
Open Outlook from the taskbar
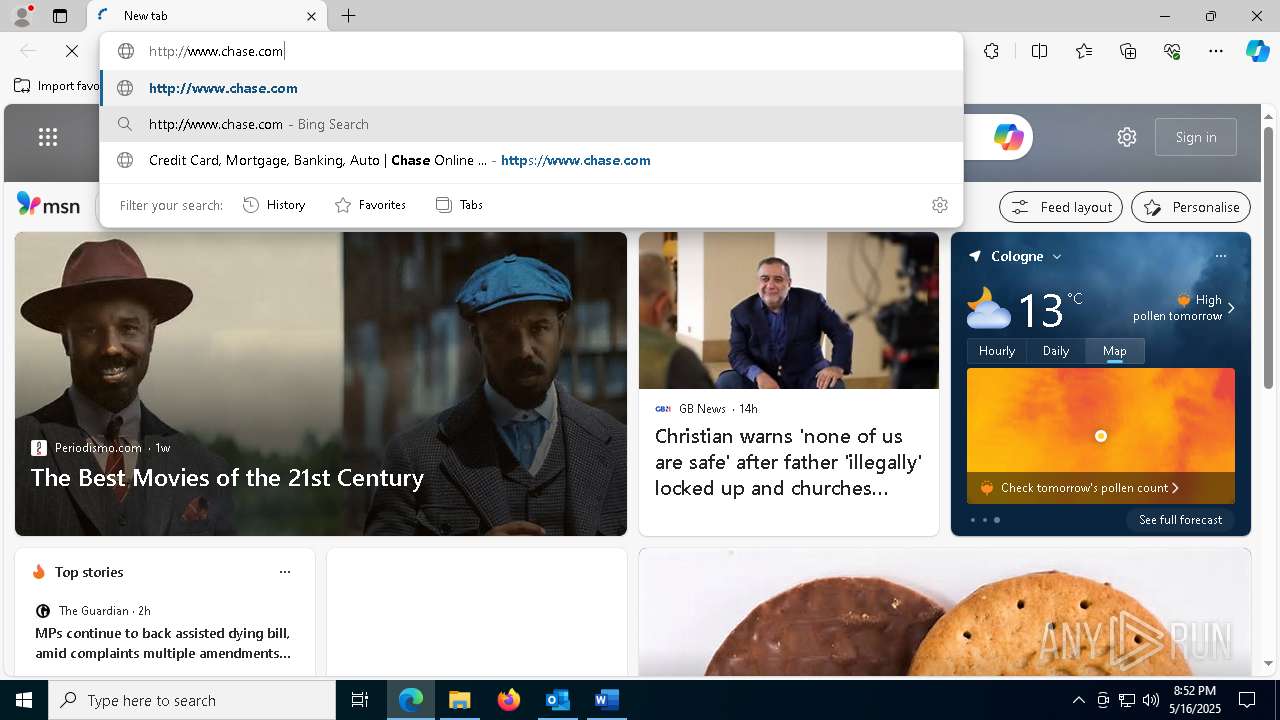[557, 700]
